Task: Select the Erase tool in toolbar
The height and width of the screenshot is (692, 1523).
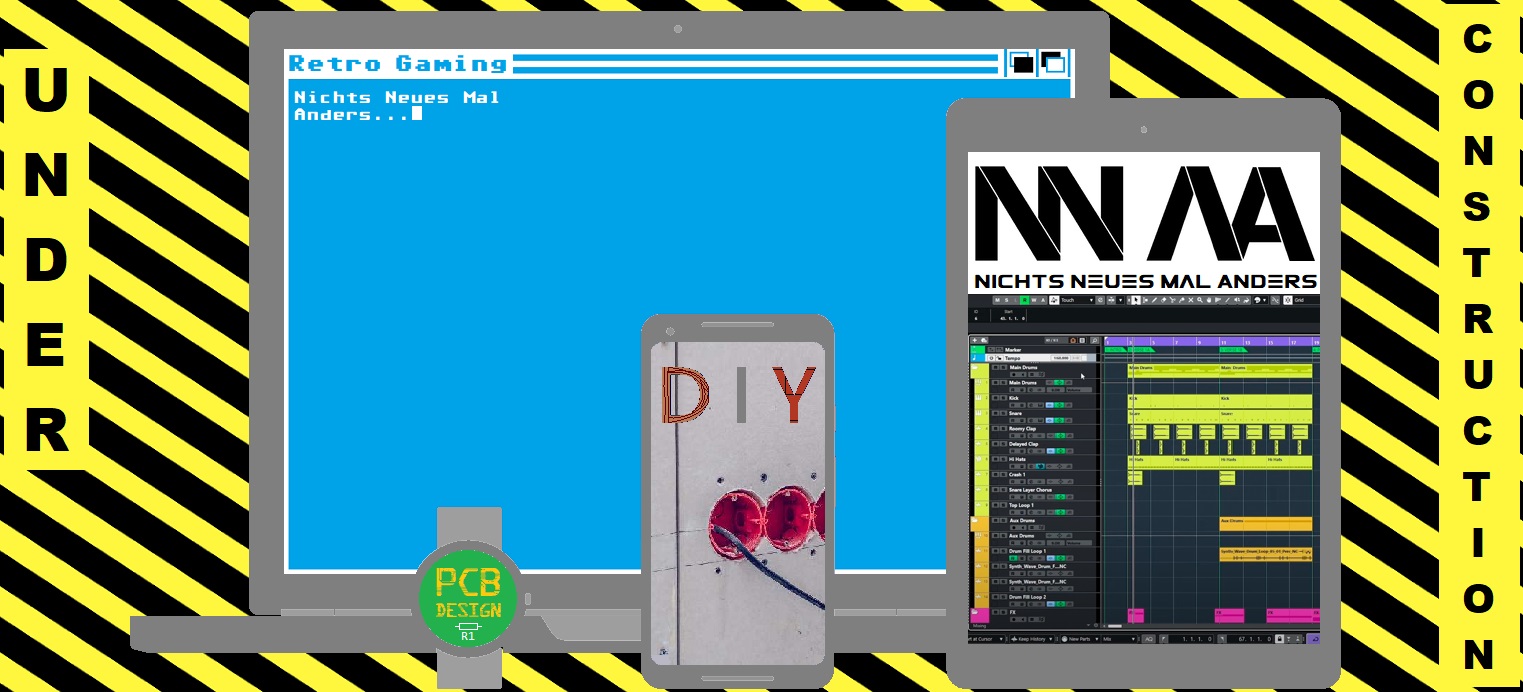Action: tap(1165, 300)
